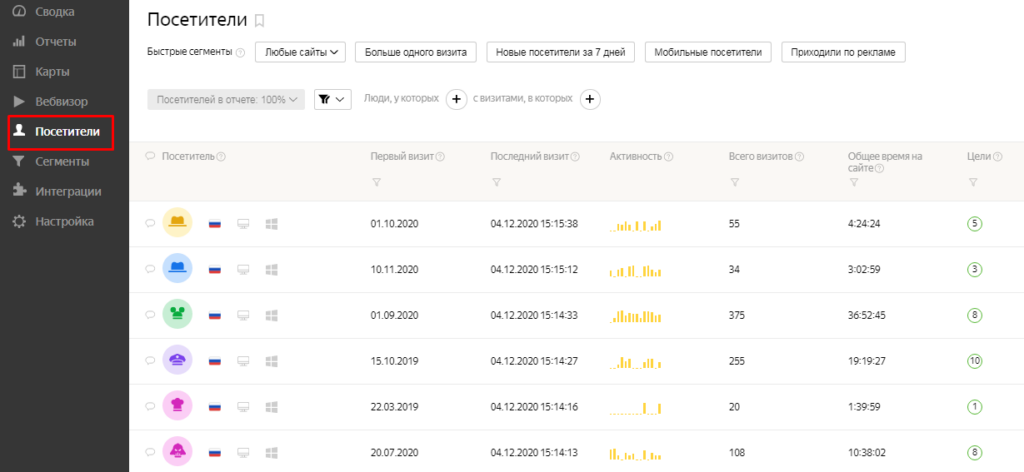This screenshot has height=472, width=1024.
Task: Select Приходили по рекламе segment
Action: pyautogui.click(x=843, y=52)
